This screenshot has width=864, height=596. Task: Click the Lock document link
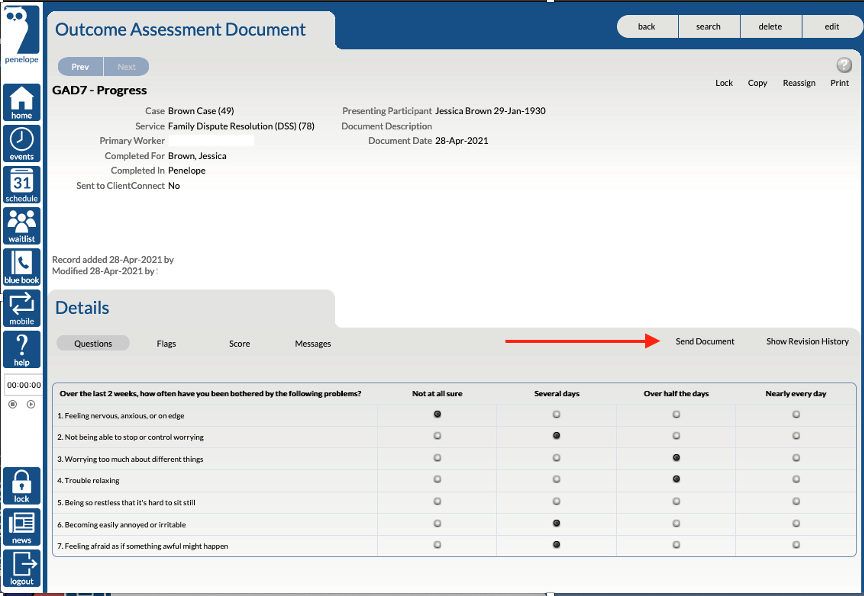click(723, 83)
